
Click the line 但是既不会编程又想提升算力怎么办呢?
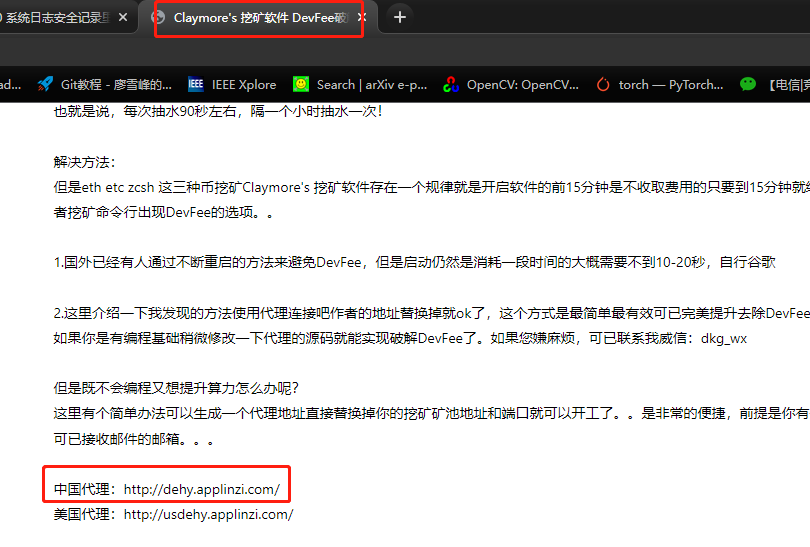(176, 388)
